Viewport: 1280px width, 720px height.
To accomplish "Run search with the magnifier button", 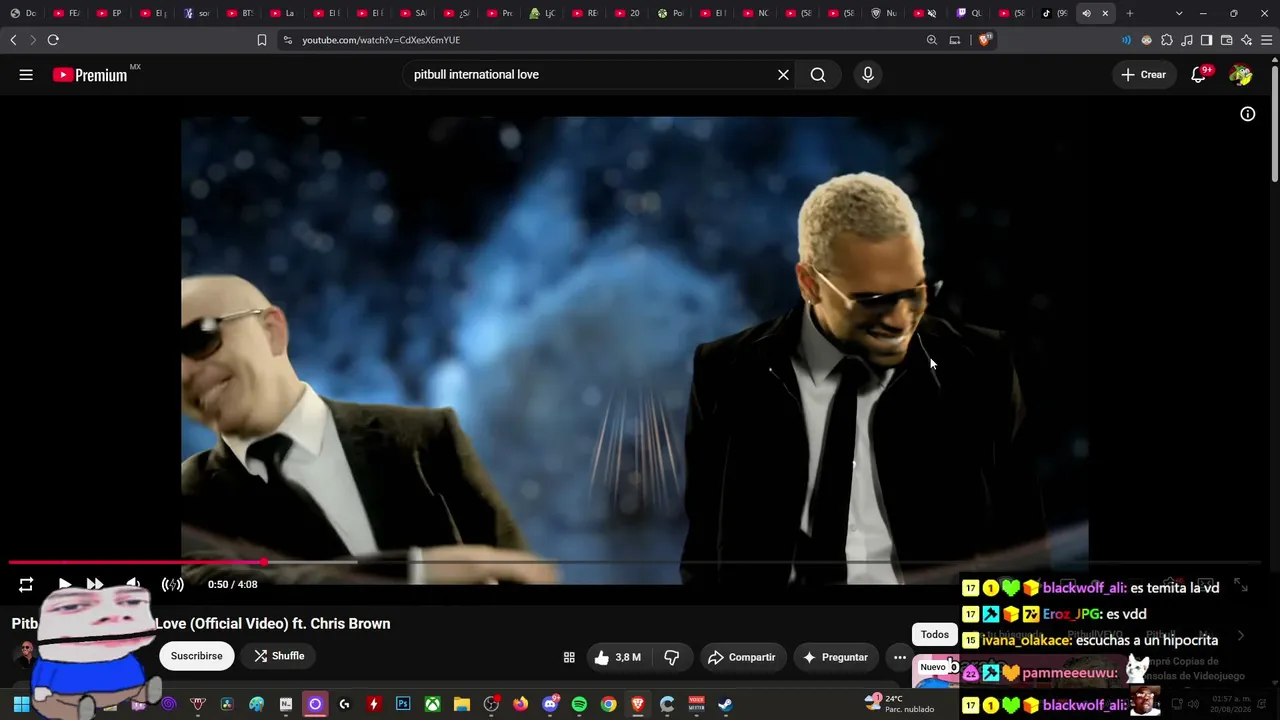I will coord(818,75).
